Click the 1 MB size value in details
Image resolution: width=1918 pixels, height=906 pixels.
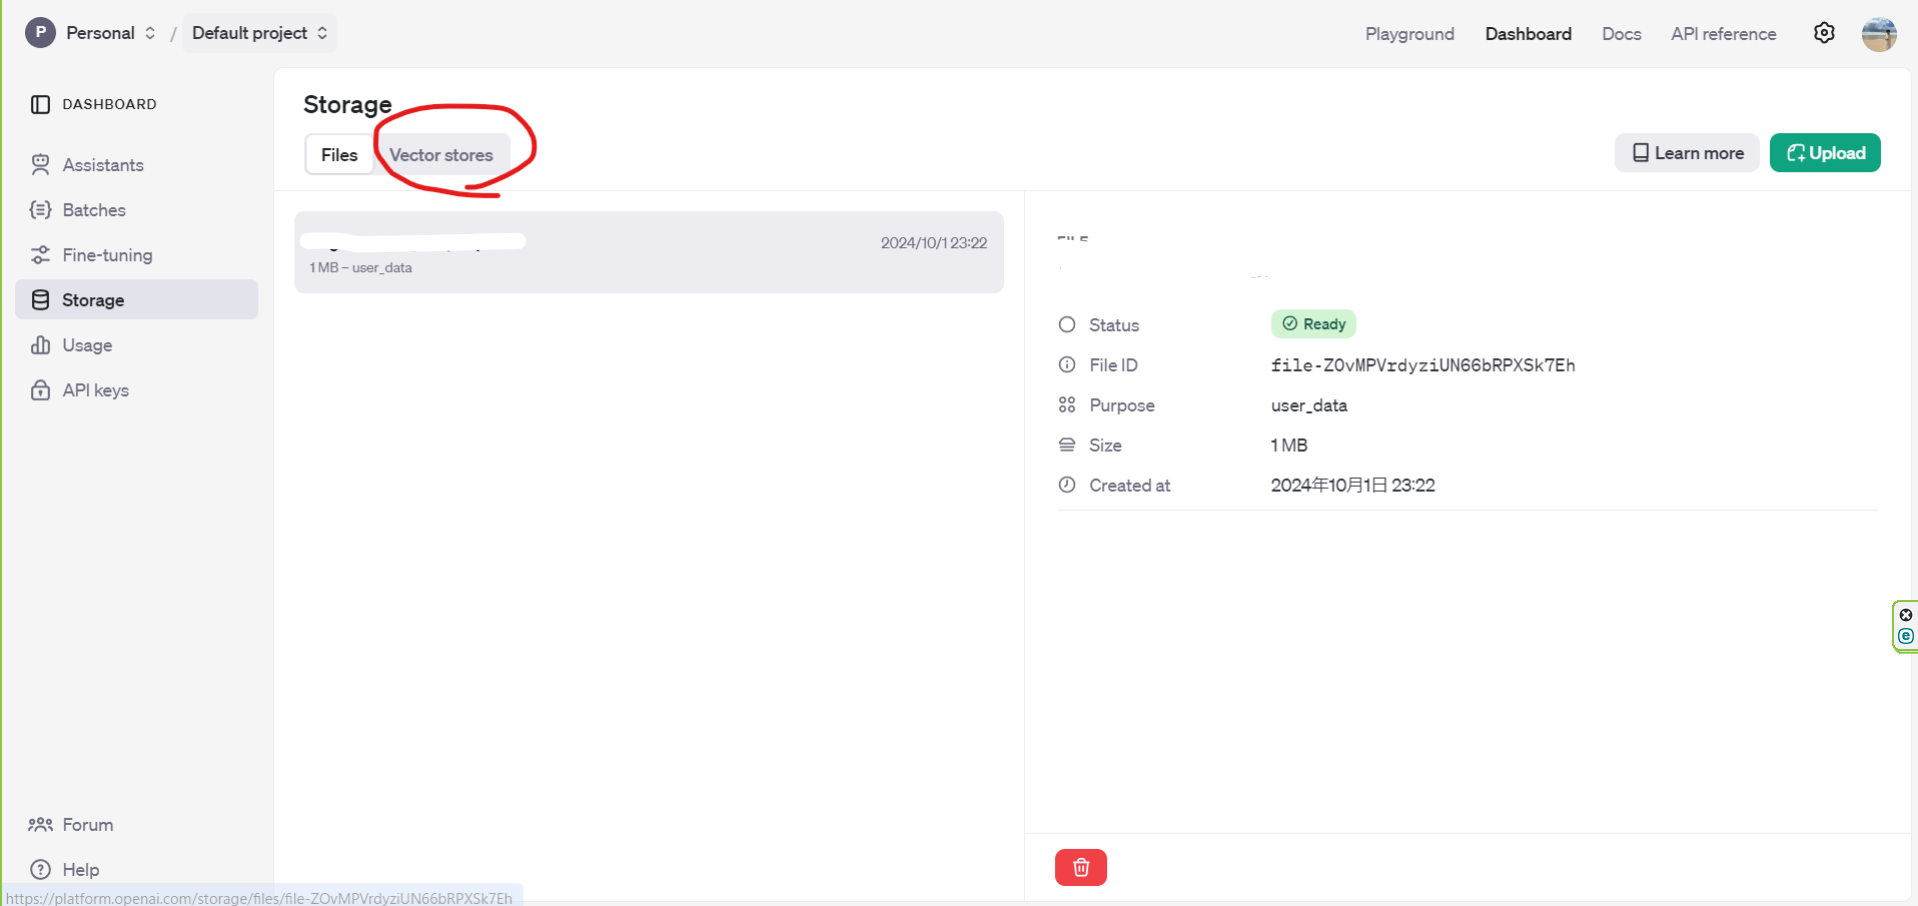[1289, 445]
